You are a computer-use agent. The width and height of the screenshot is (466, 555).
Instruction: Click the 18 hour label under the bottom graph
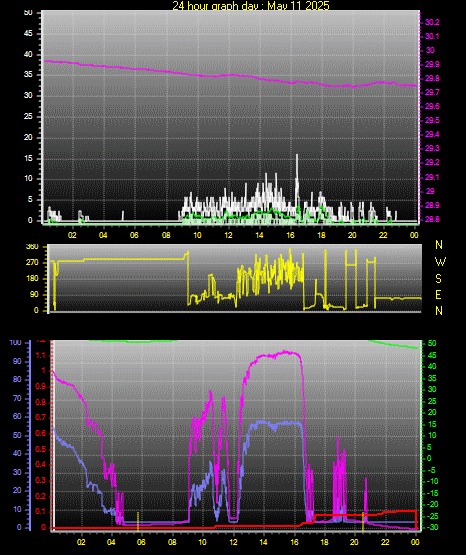point(324,542)
